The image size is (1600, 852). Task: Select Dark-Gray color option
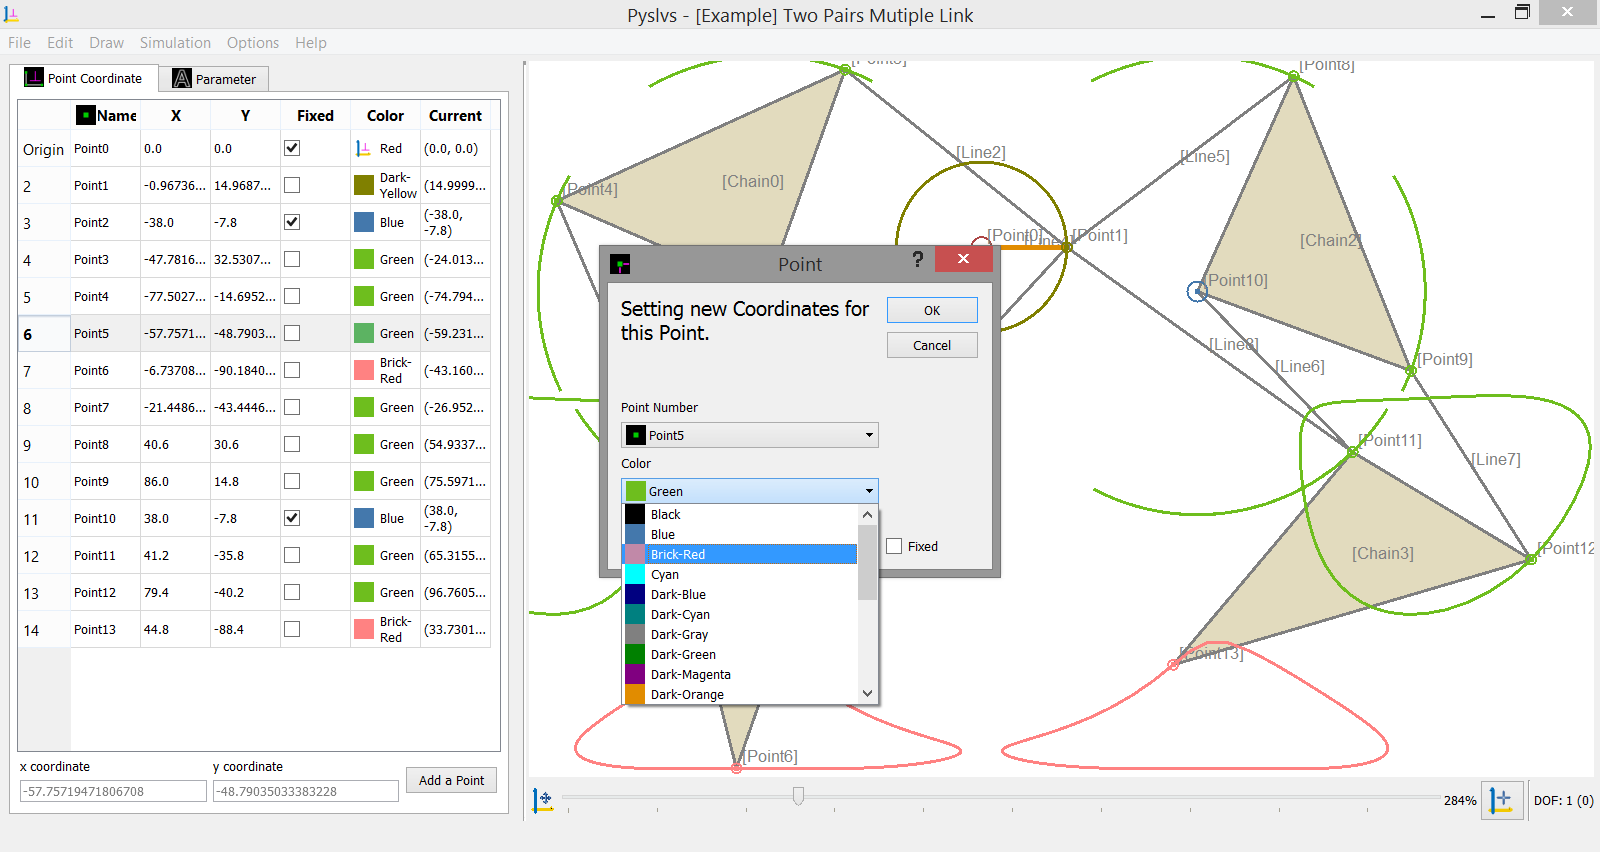pyautogui.click(x=740, y=634)
